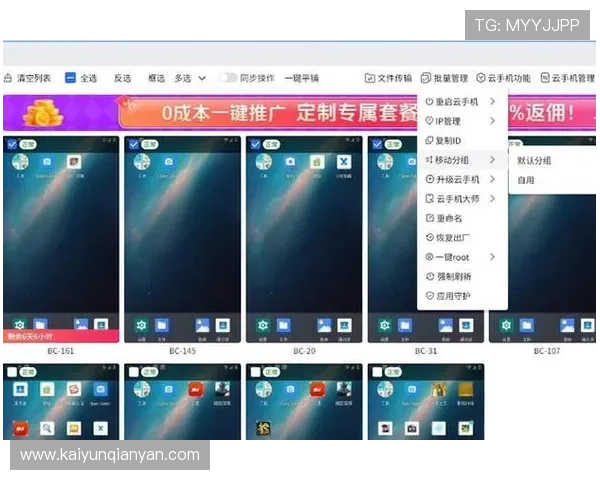Open the settings gear in phone BC-107
The width and height of the screenshot is (600, 480).
tap(506, 325)
